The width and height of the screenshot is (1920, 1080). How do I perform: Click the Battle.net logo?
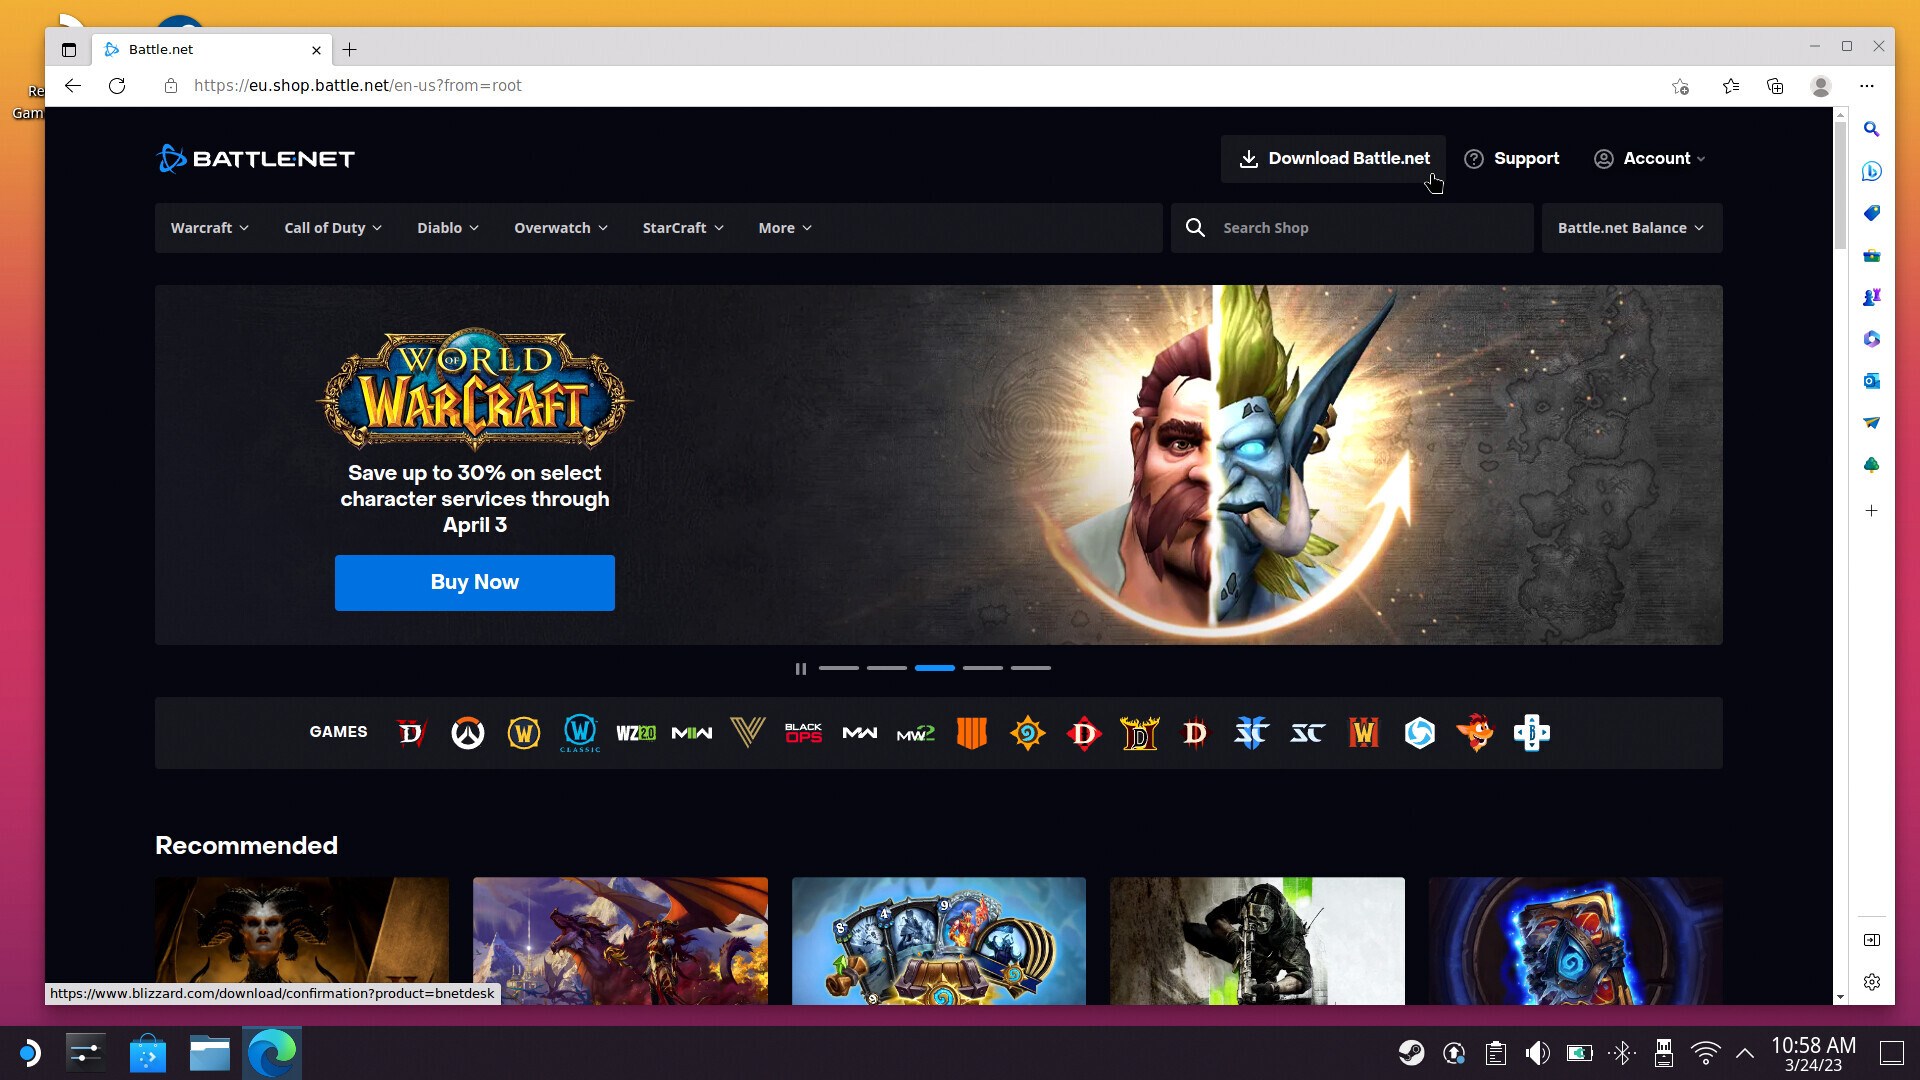tap(256, 158)
